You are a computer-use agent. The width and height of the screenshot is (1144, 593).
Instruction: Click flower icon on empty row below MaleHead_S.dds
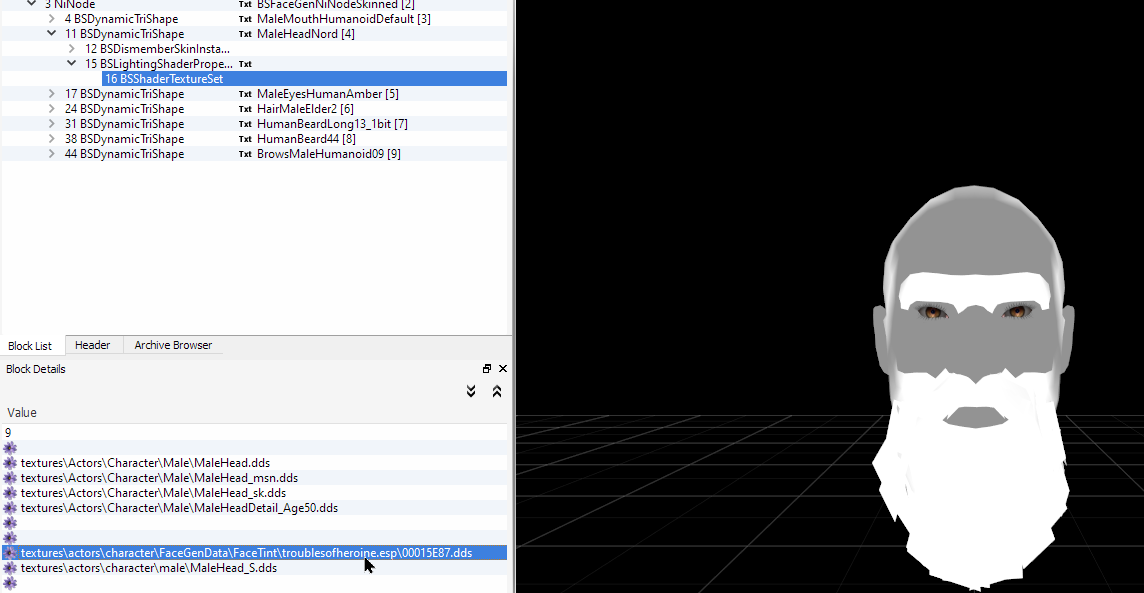click(10, 583)
